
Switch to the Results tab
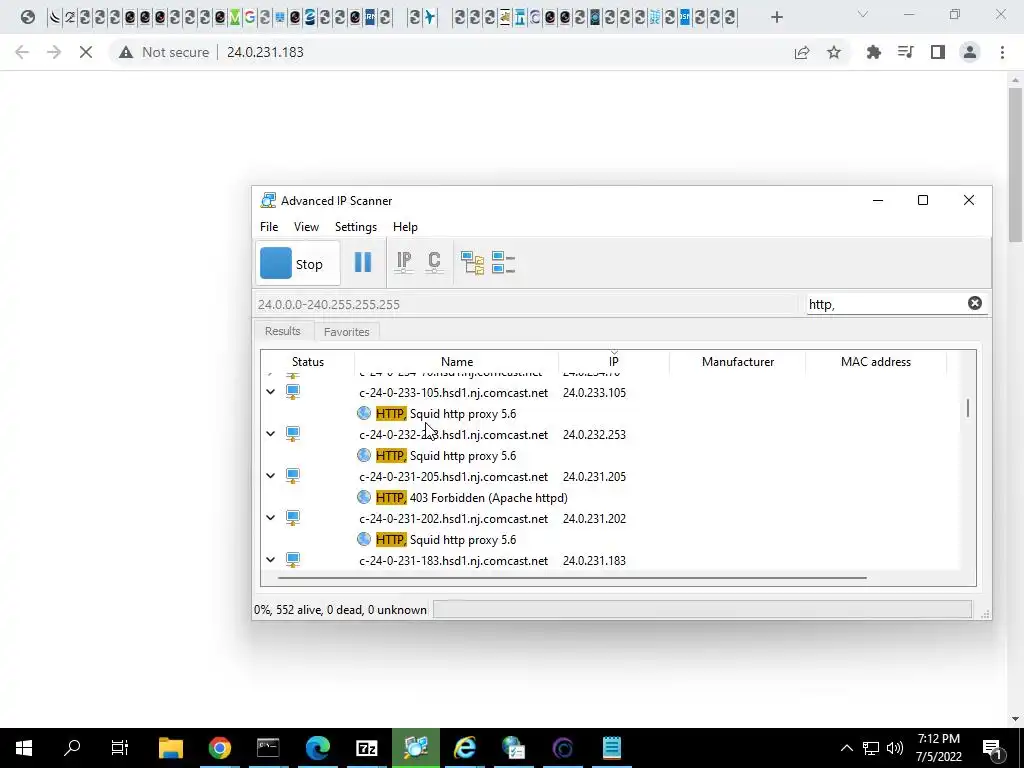click(283, 331)
